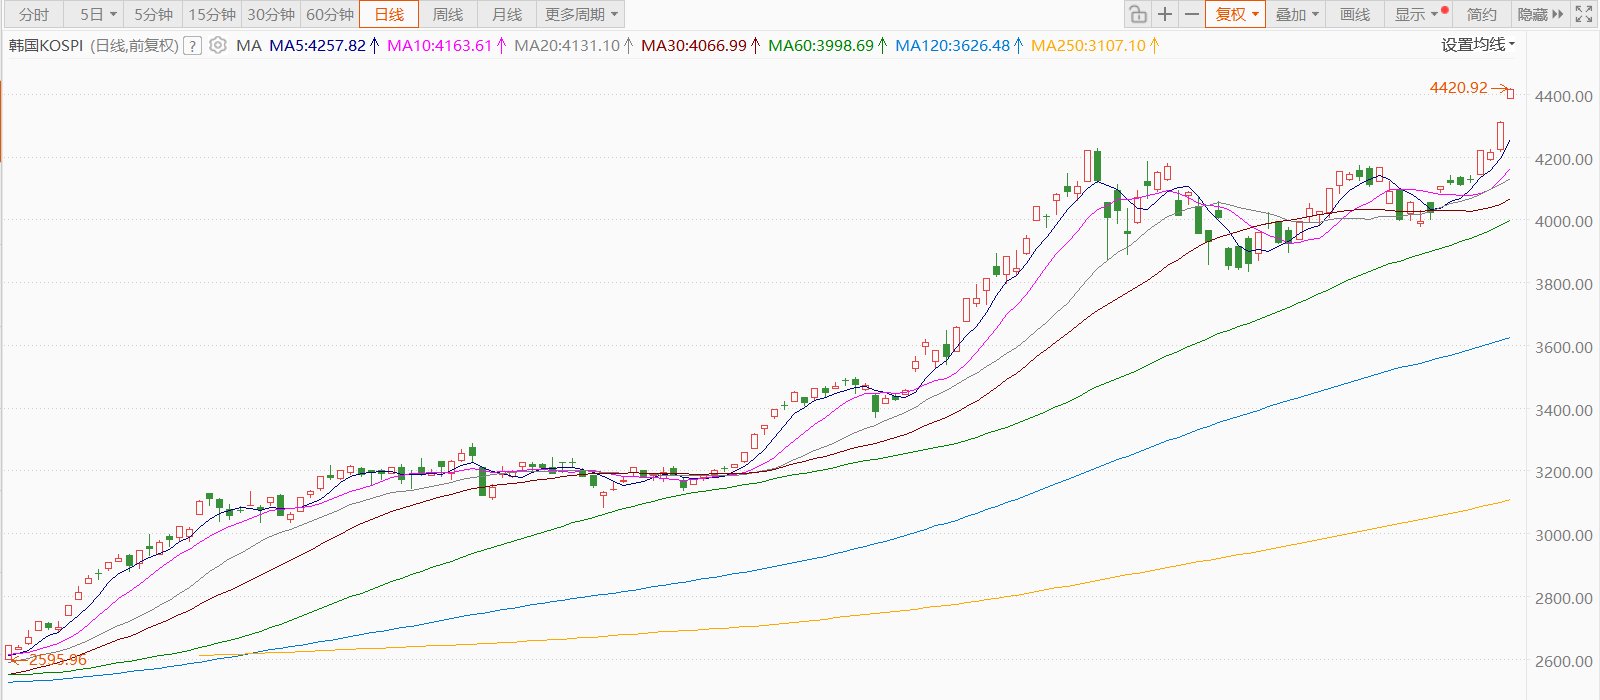Click 隐藏 to hide side panel

[1540, 14]
